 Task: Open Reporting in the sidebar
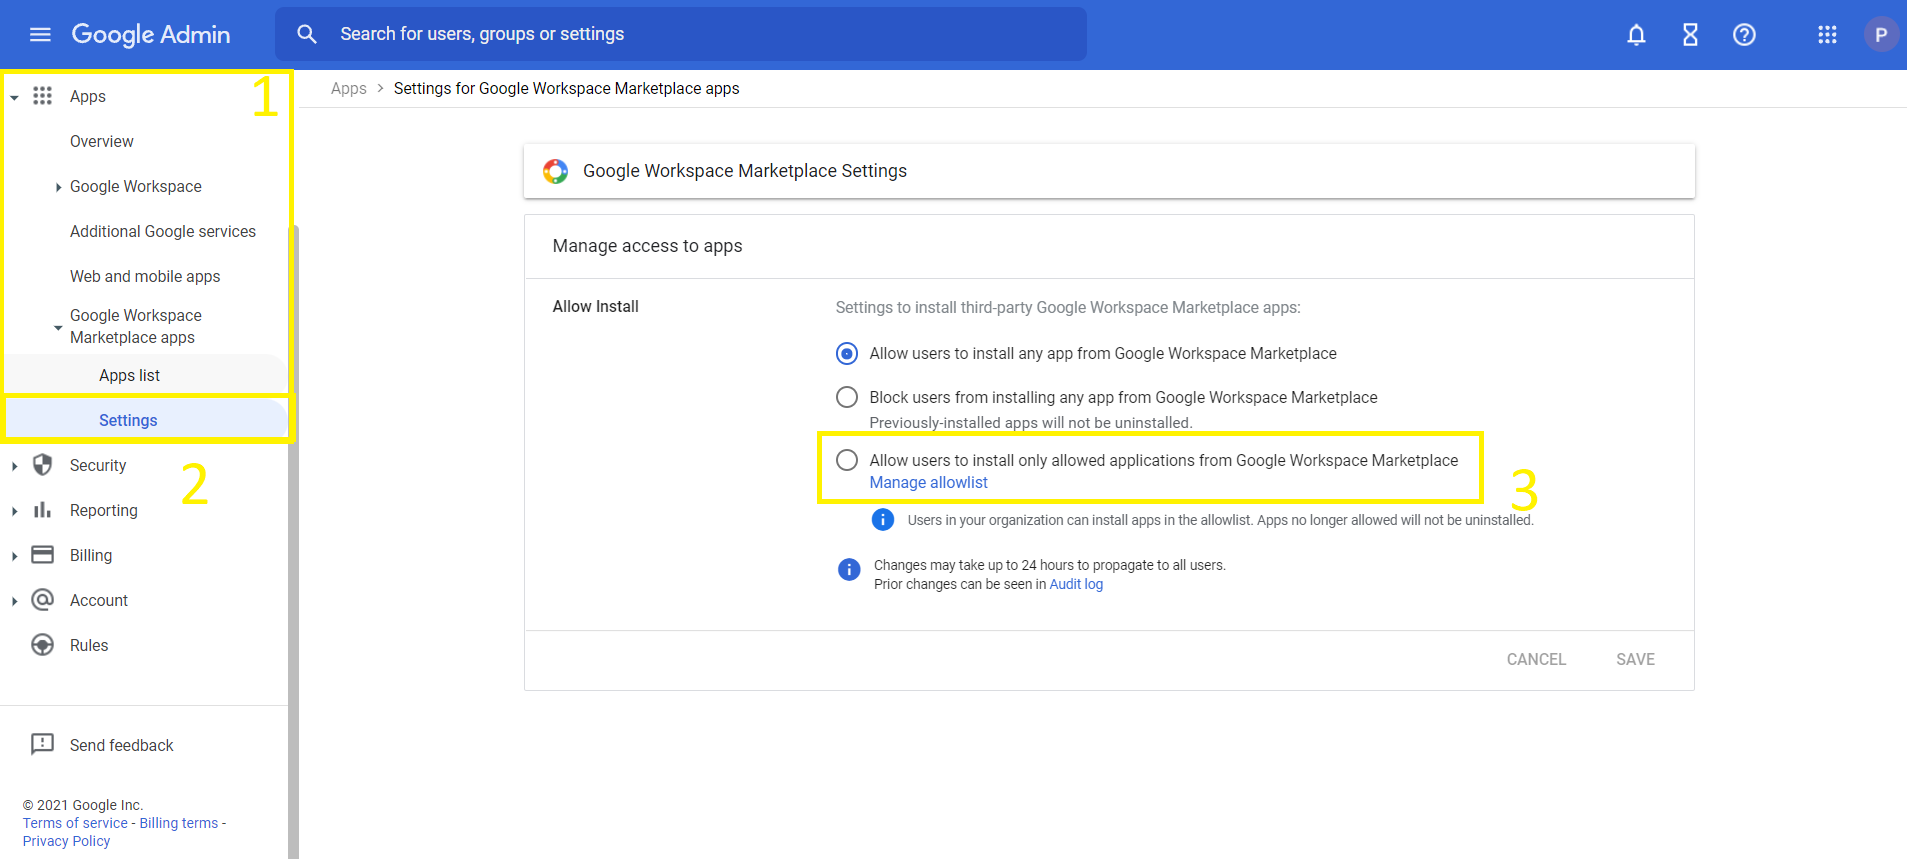pos(104,510)
